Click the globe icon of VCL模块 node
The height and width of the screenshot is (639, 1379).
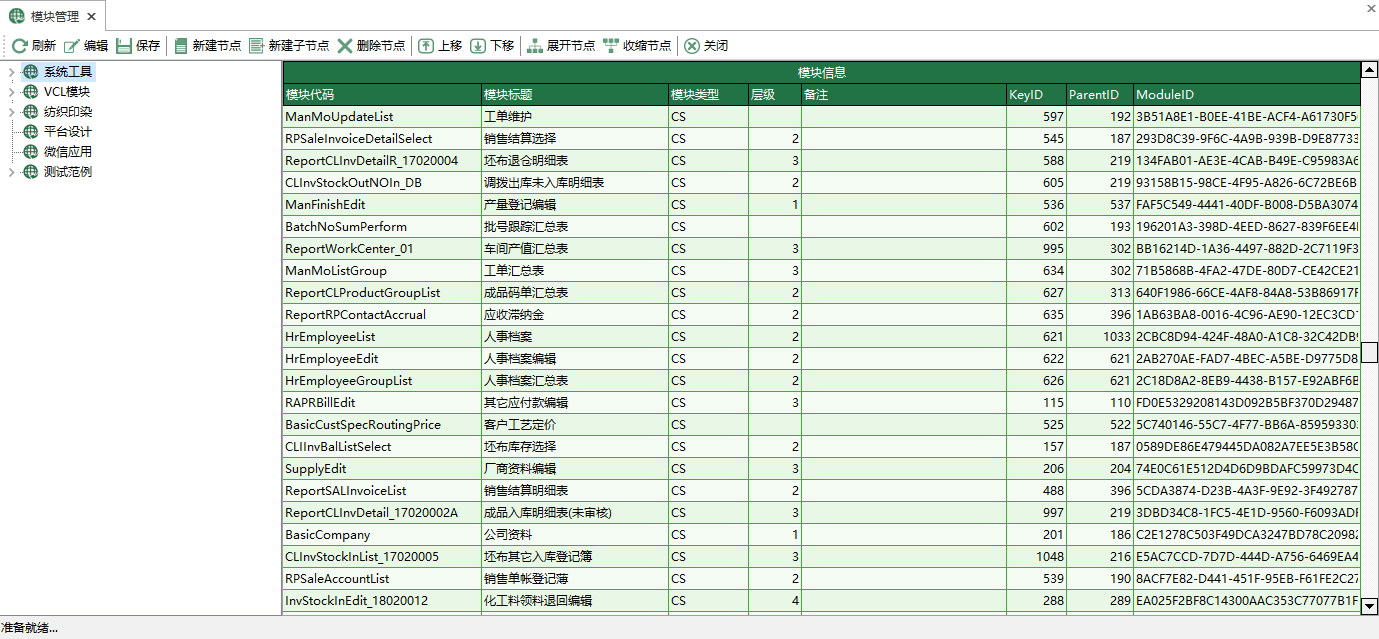tap(30, 92)
